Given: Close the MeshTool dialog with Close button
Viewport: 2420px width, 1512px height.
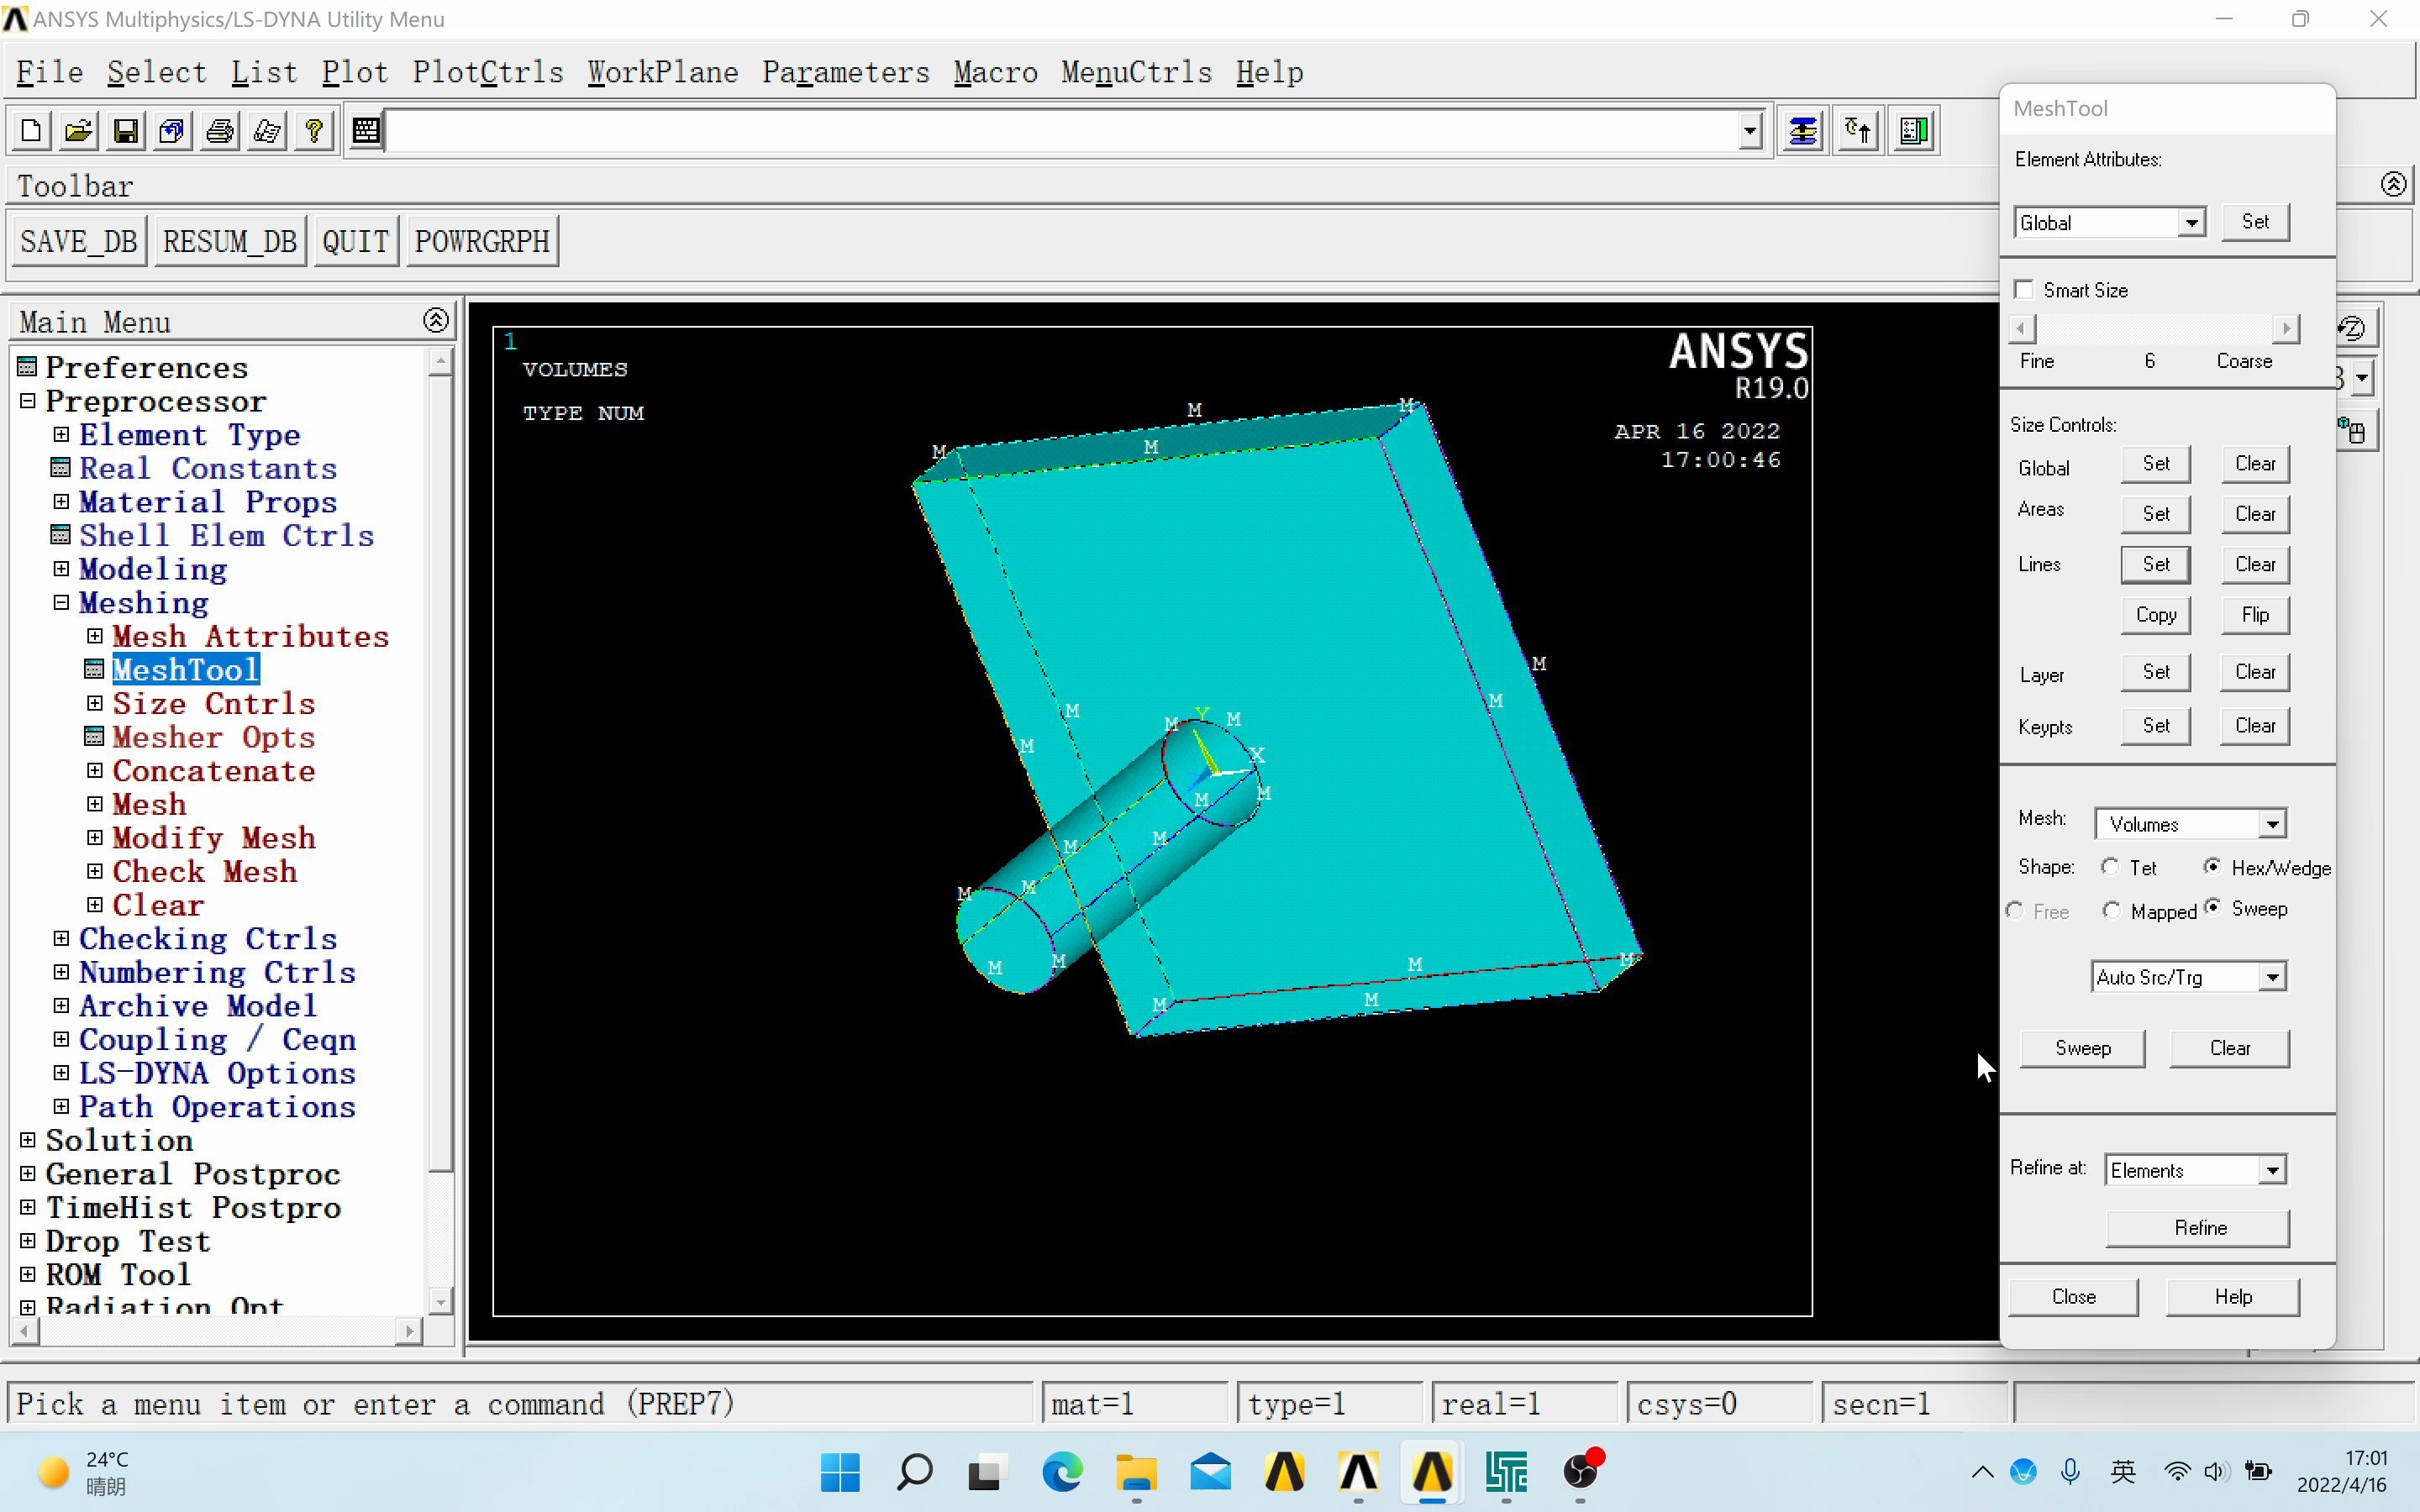Looking at the screenshot, I should [x=2074, y=1297].
